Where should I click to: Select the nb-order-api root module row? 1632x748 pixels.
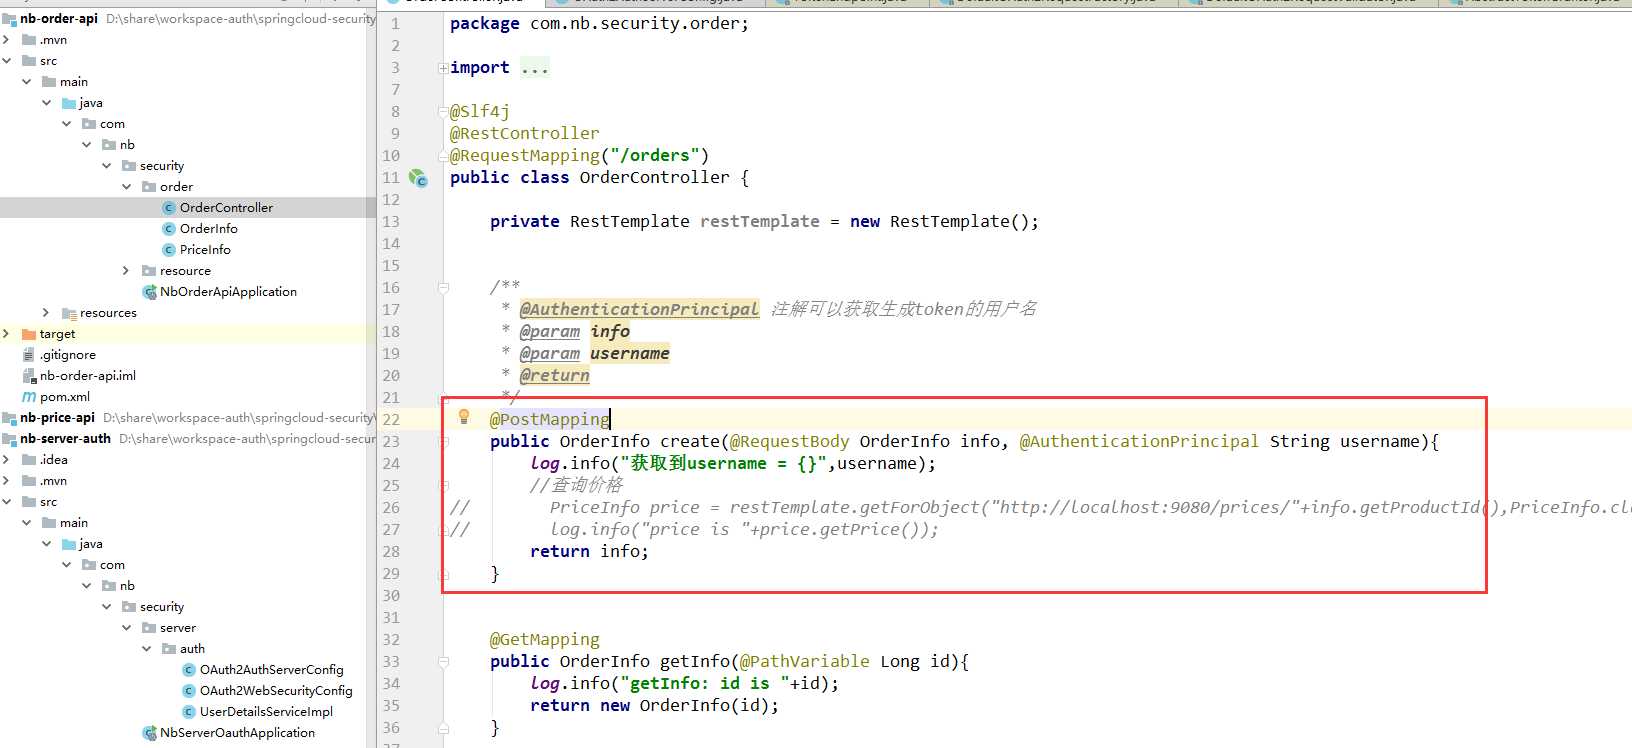188,19
